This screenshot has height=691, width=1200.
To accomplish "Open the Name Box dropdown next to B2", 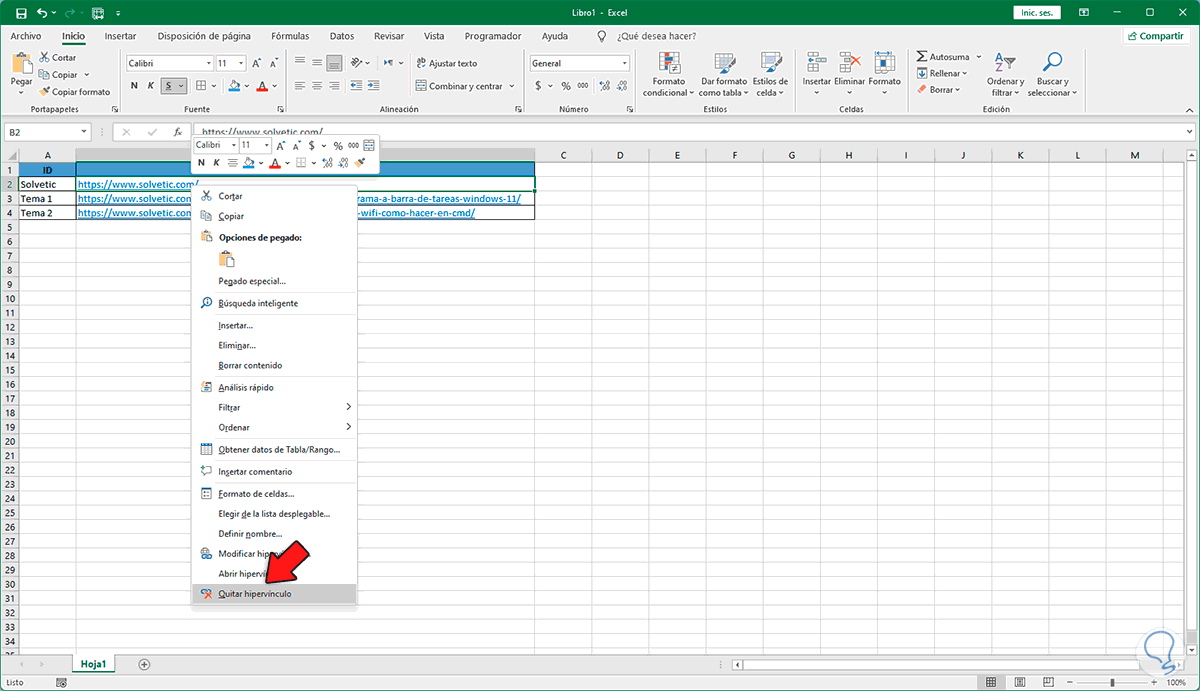I will pos(84,132).
